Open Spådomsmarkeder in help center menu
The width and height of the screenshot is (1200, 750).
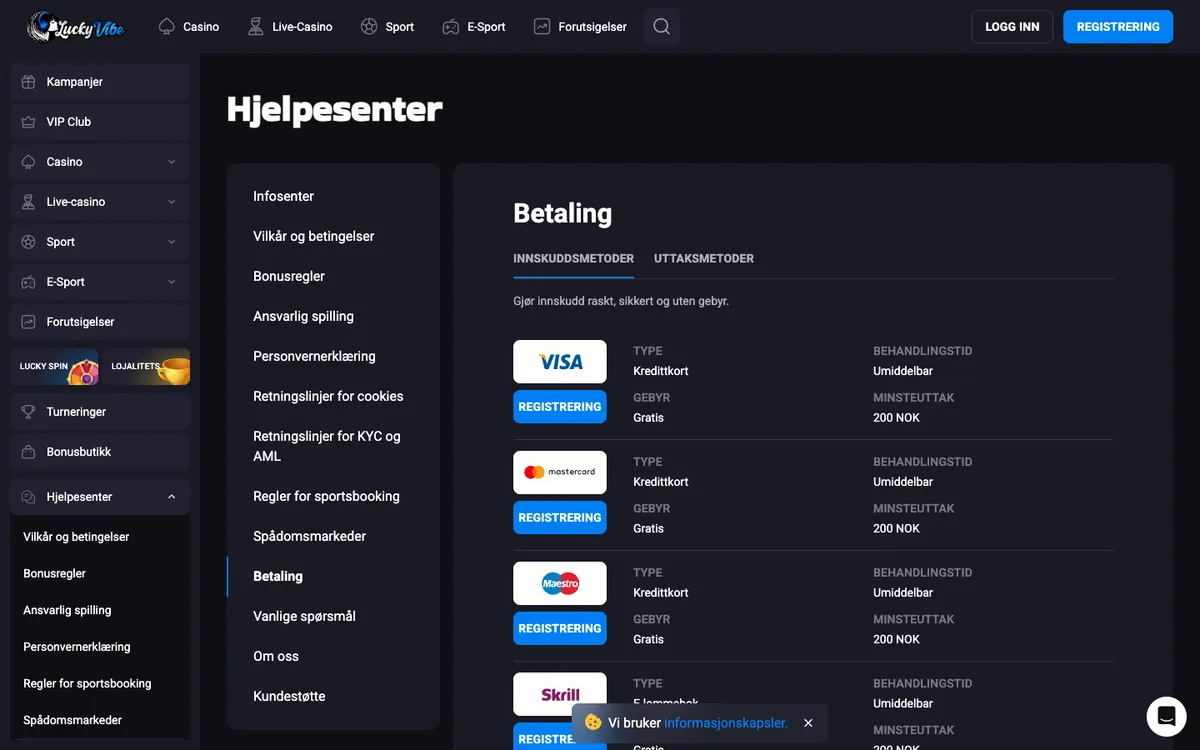(310, 536)
